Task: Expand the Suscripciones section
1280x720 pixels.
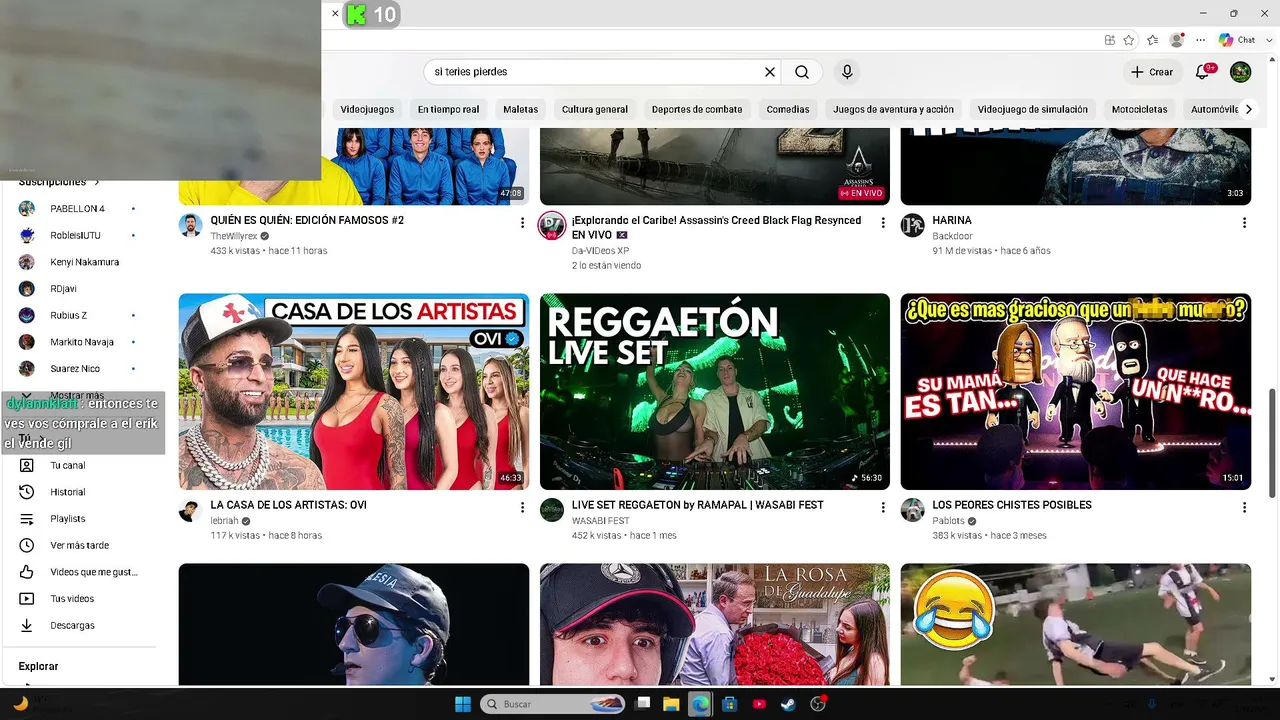Action: (x=60, y=182)
